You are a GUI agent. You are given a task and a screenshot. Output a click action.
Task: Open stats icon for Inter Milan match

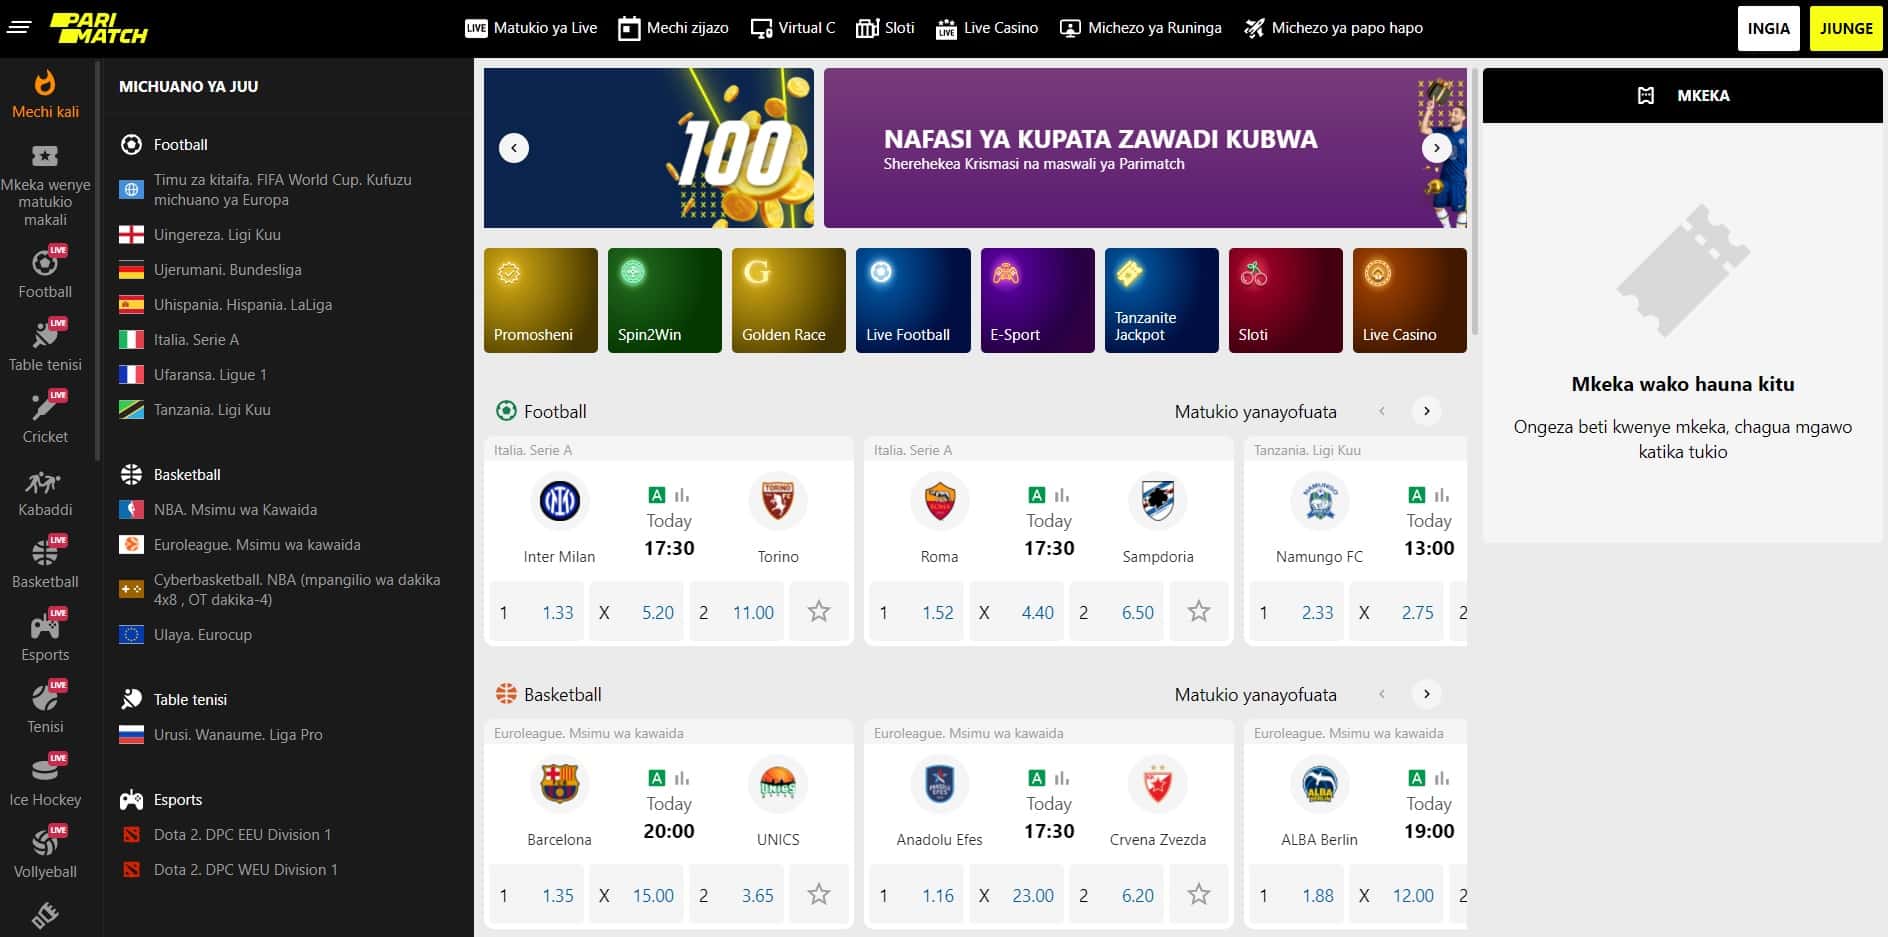(682, 495)
